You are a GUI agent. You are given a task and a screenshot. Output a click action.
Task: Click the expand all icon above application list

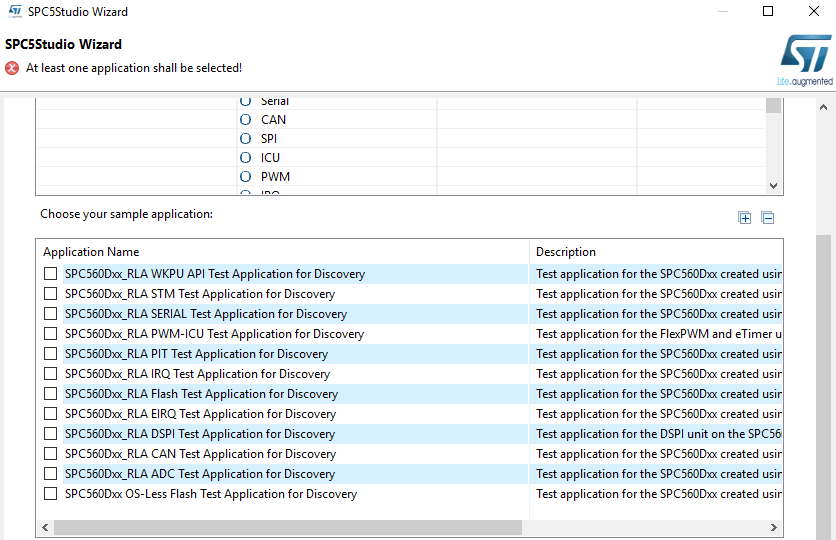745,217
